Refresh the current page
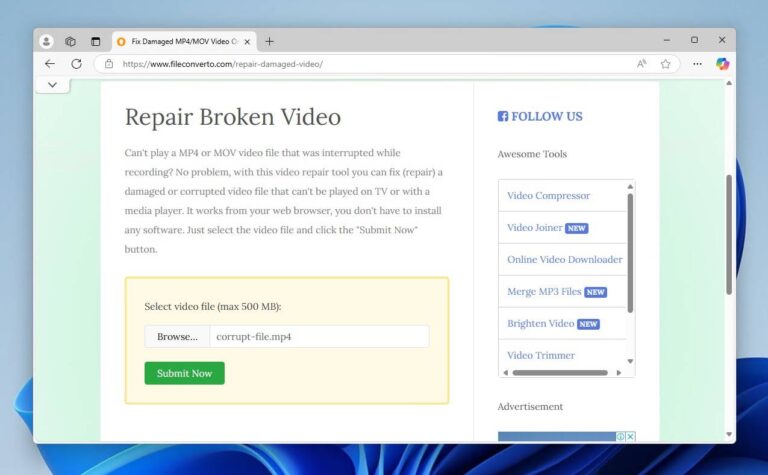The height and width of the screenshot is (475, 768). pos(76,64)
